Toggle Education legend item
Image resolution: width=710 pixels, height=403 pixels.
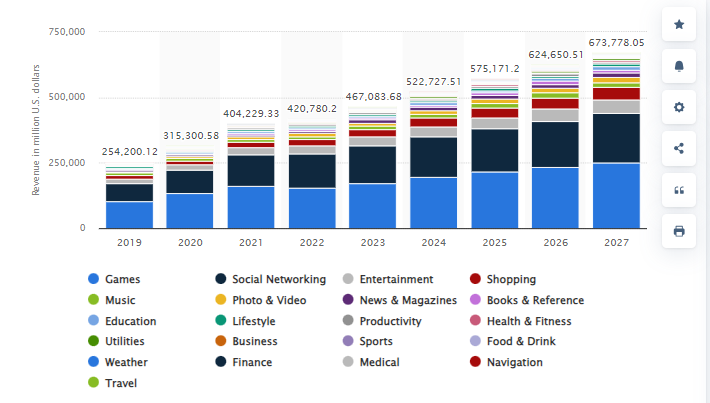tap(122, 321)
